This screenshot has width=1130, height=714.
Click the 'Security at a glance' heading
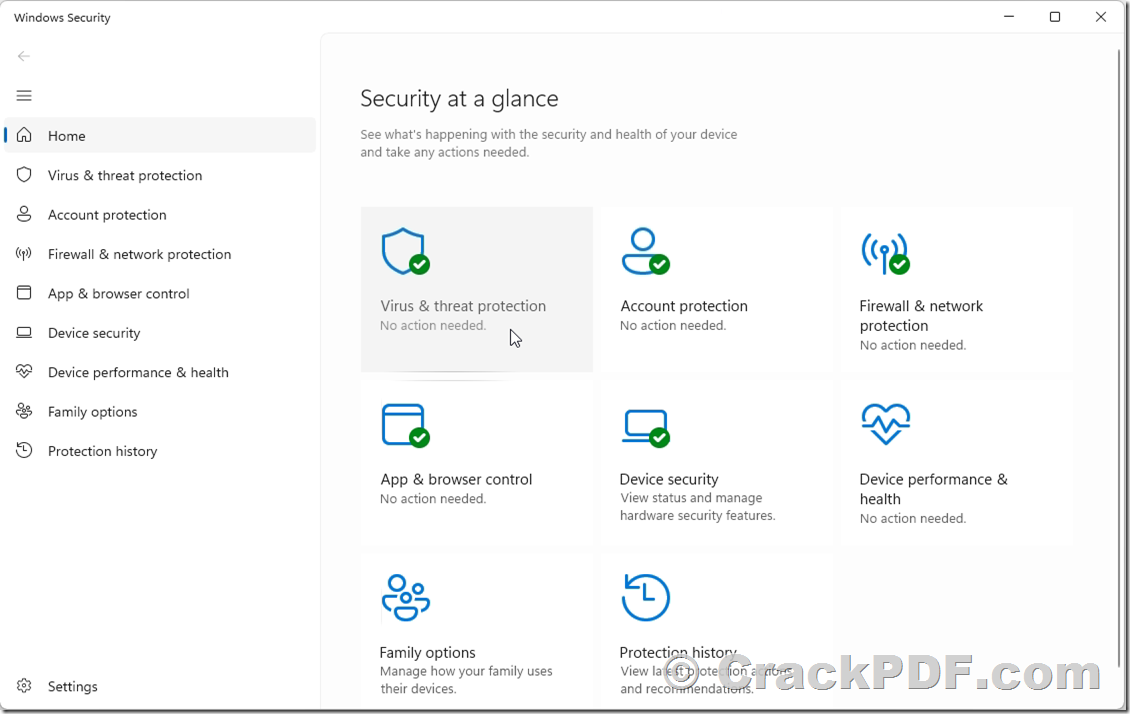pos(459,99)
